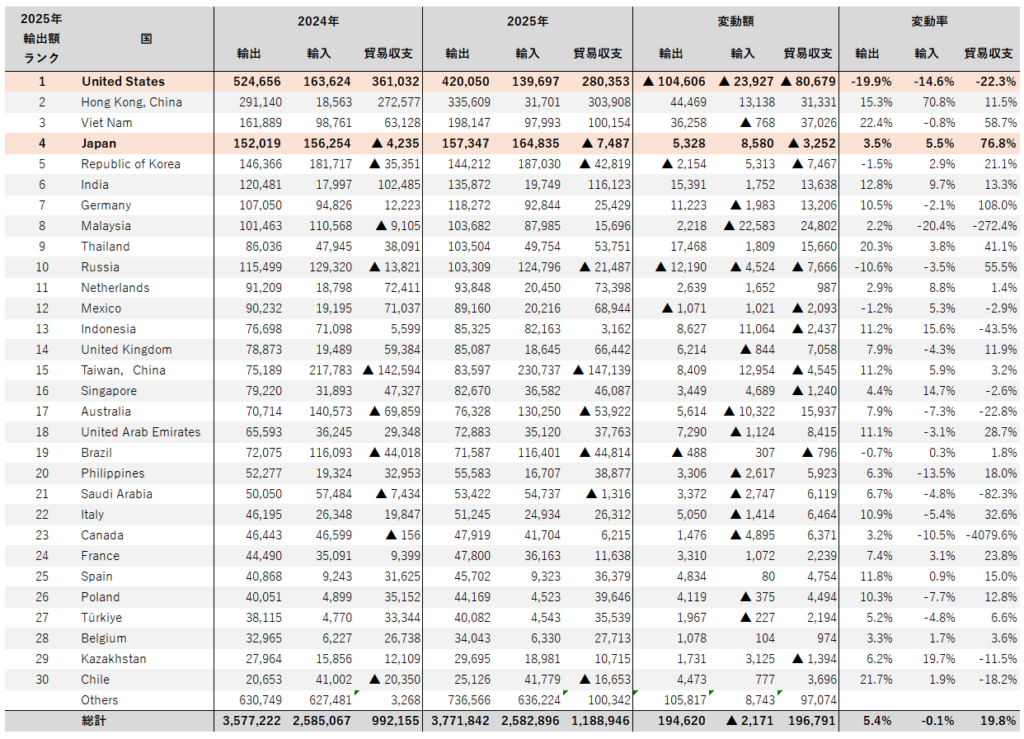
Task: Click the 変動額 column group header
Action: click(x=735, y=20)
